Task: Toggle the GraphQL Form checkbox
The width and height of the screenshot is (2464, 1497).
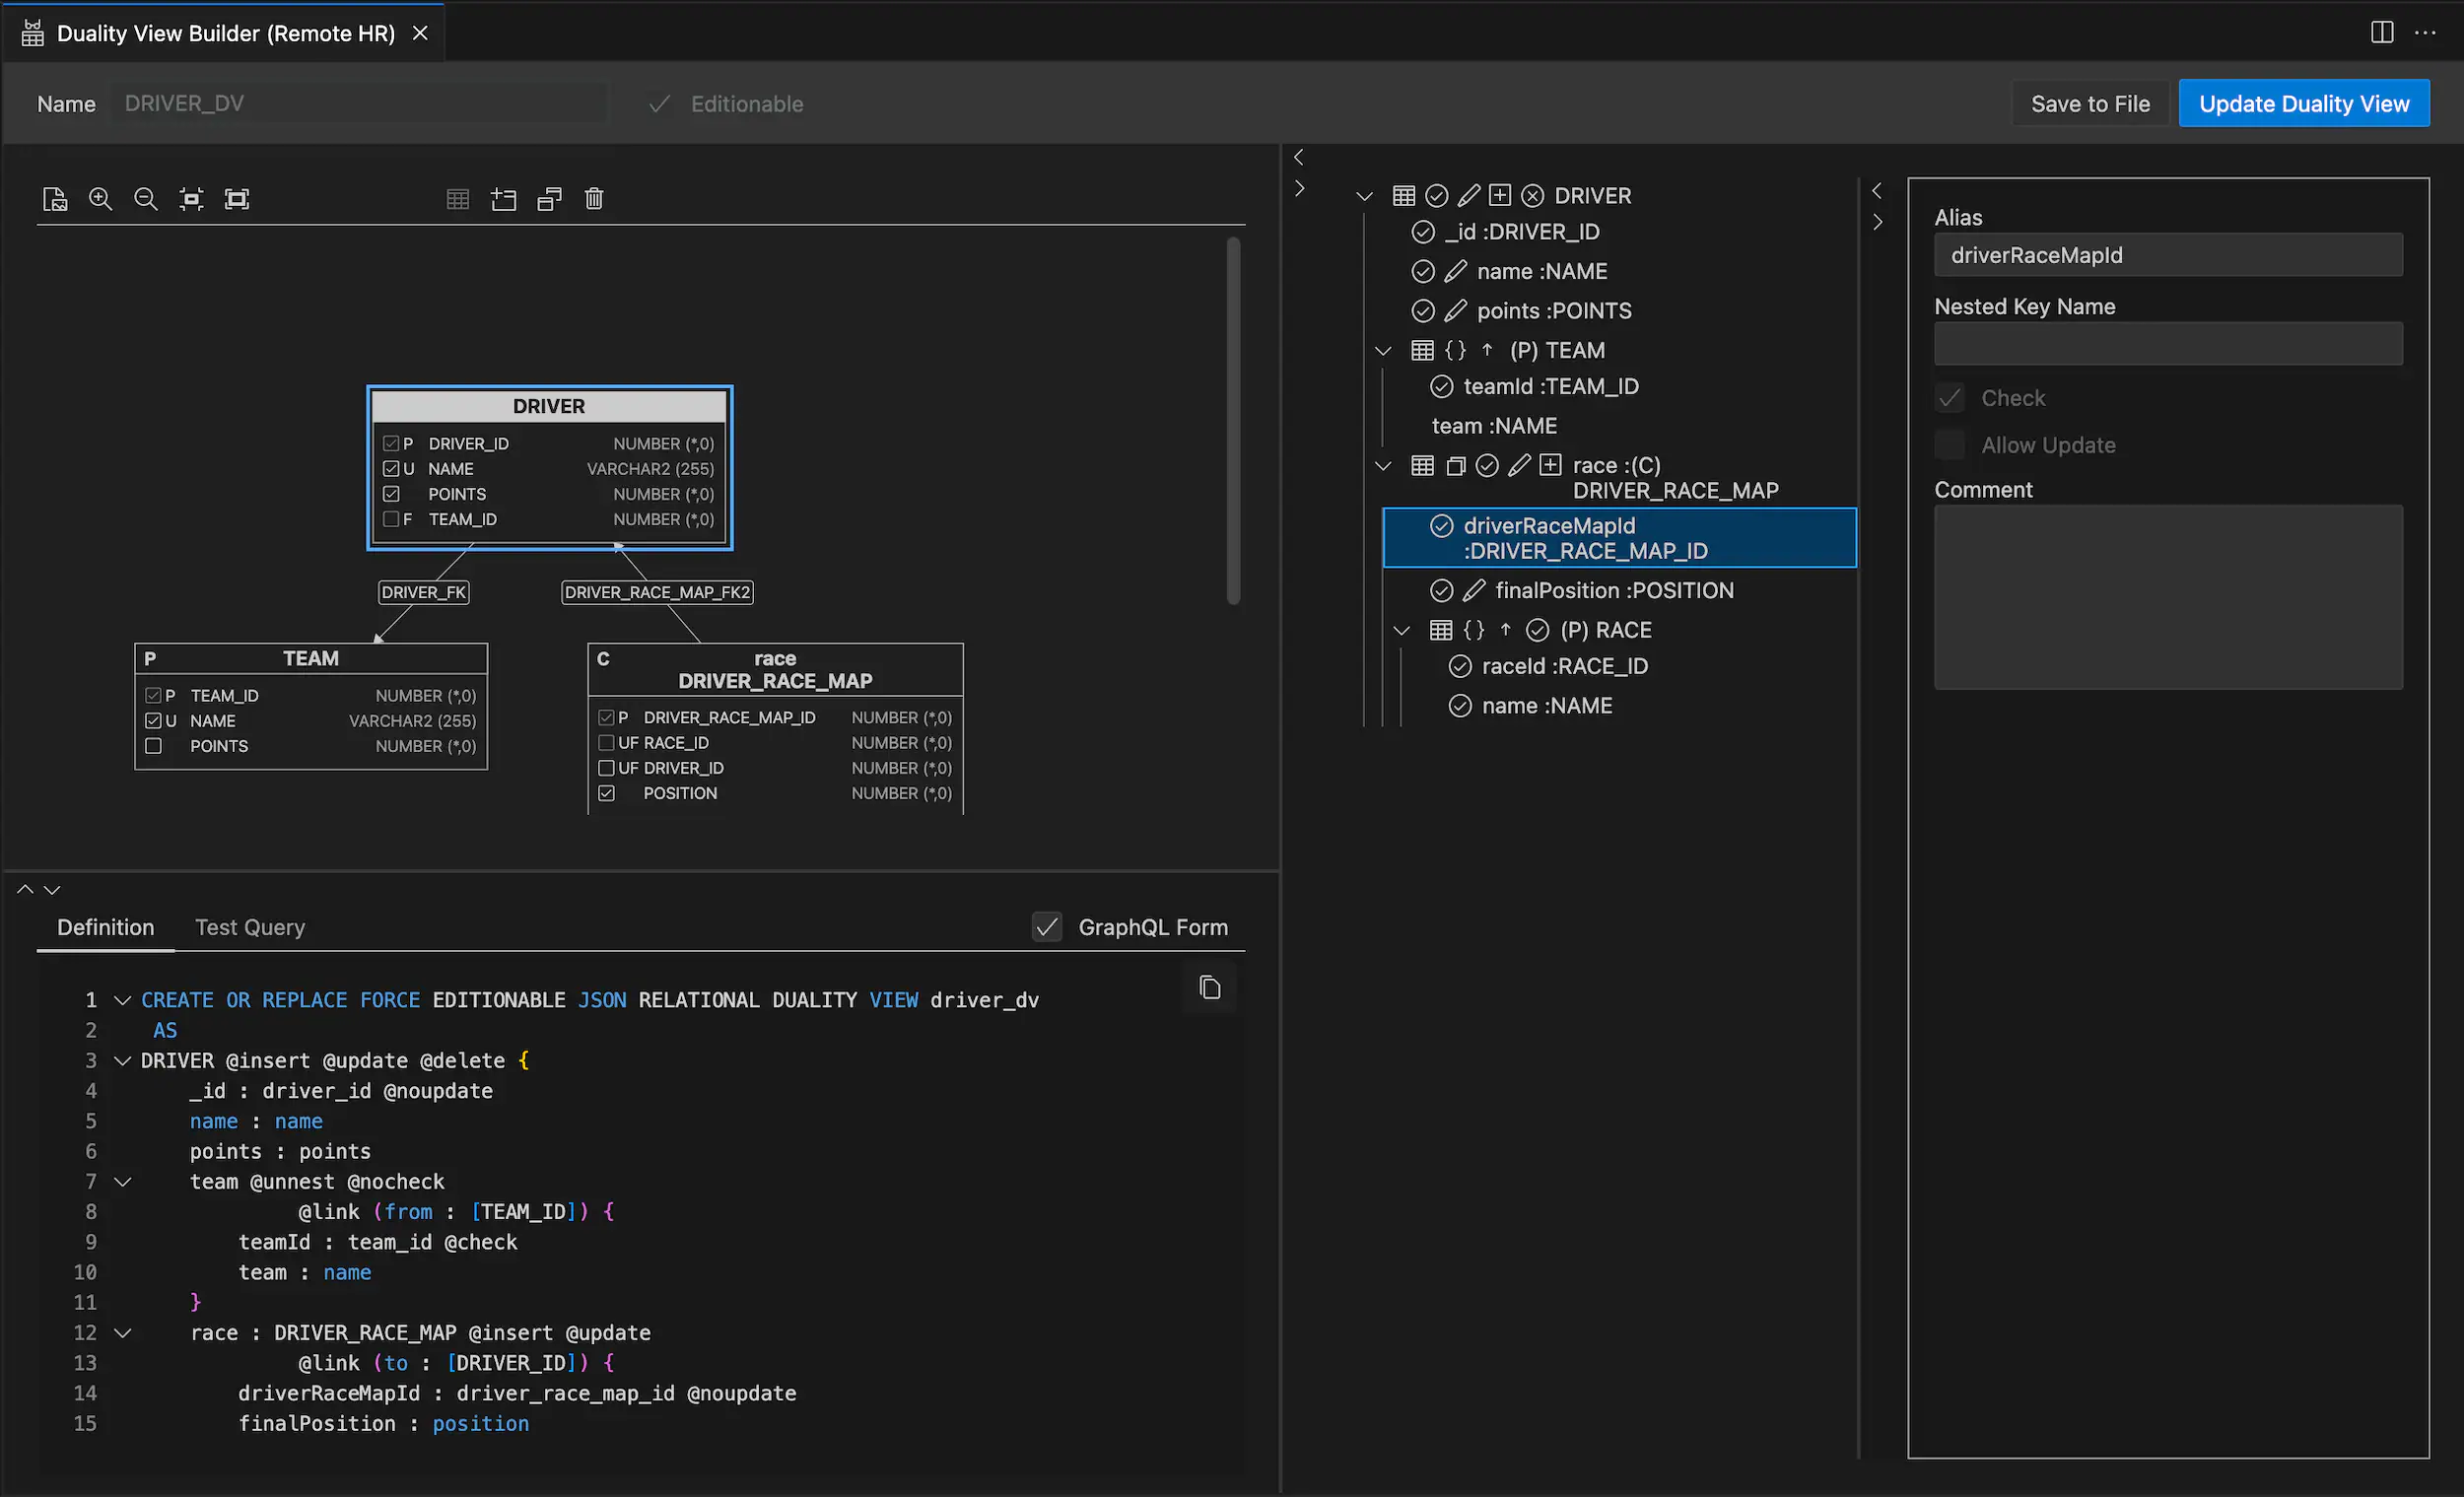Action: [1047, 926]
